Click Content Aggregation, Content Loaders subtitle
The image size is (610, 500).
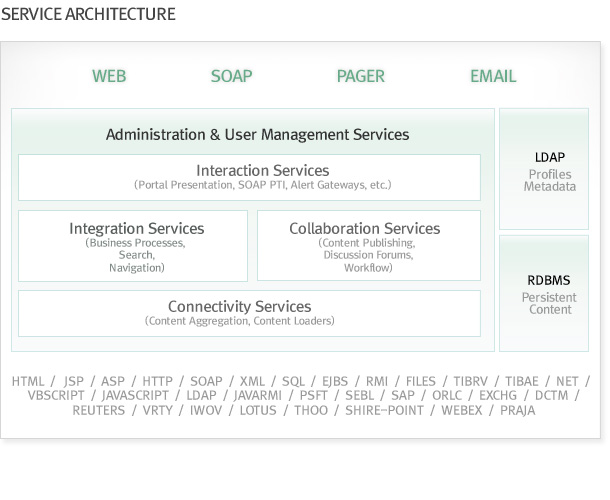tap(240, 321)
